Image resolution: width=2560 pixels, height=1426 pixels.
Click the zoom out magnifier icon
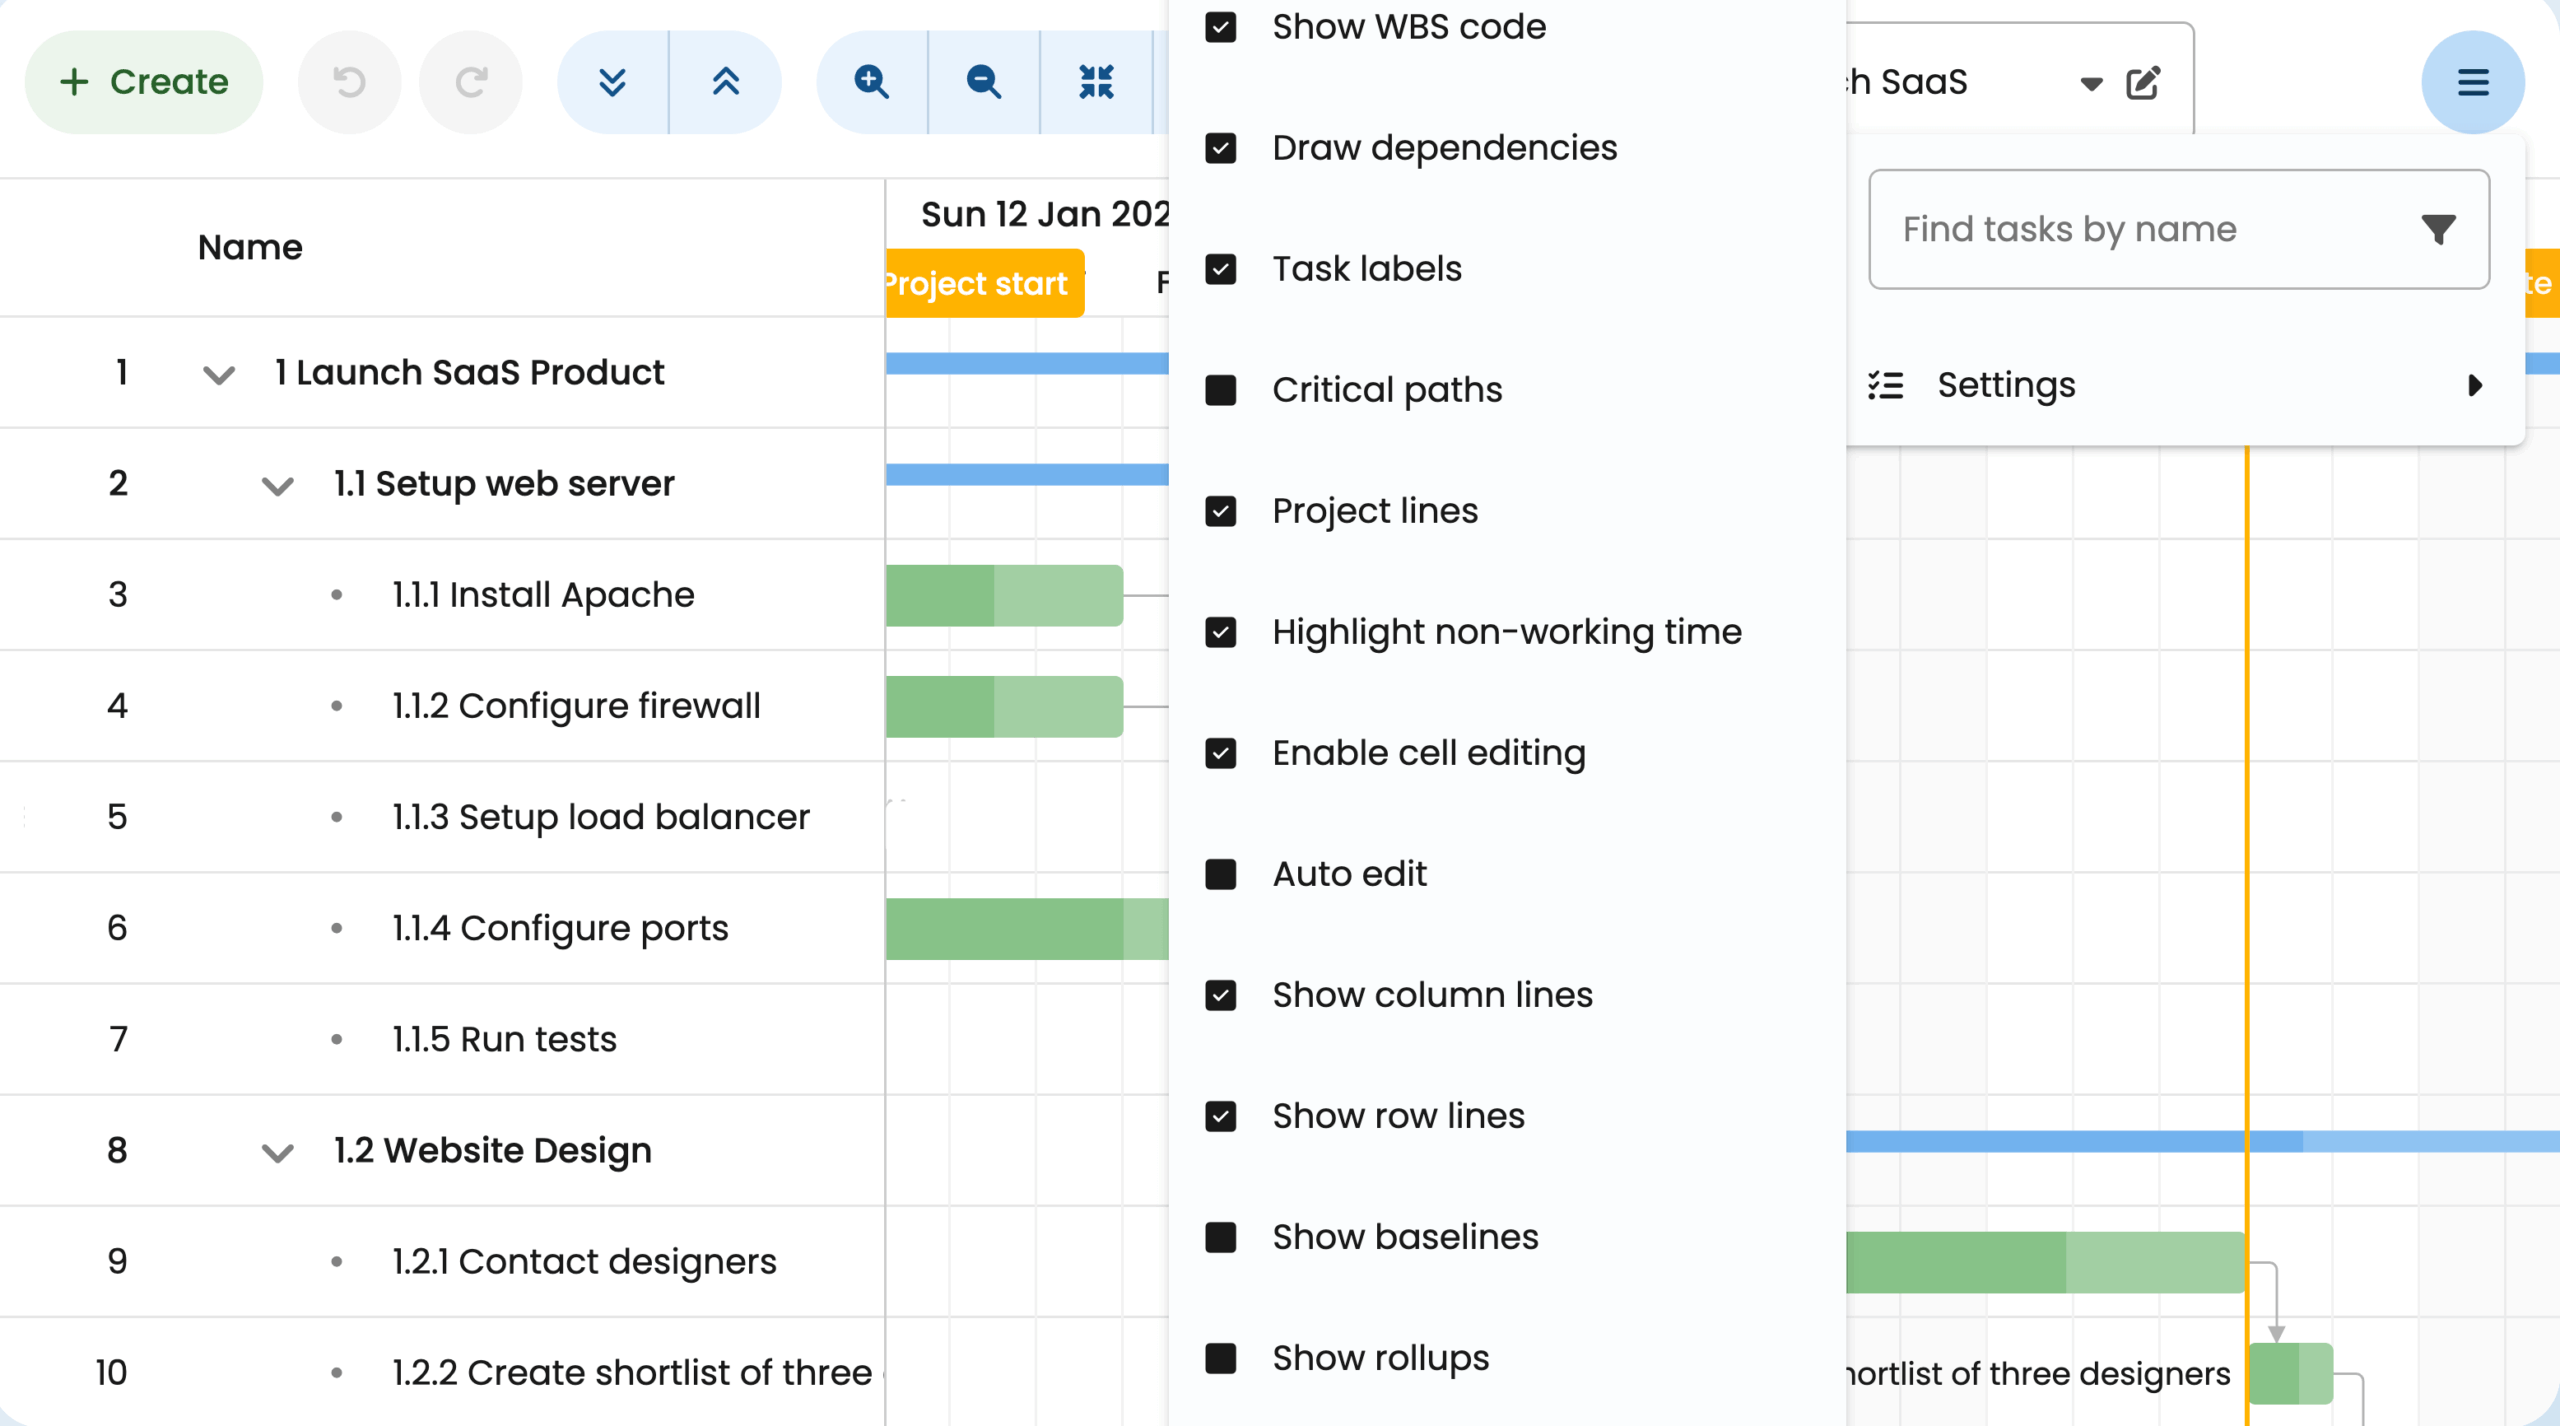tap(984, 81)
